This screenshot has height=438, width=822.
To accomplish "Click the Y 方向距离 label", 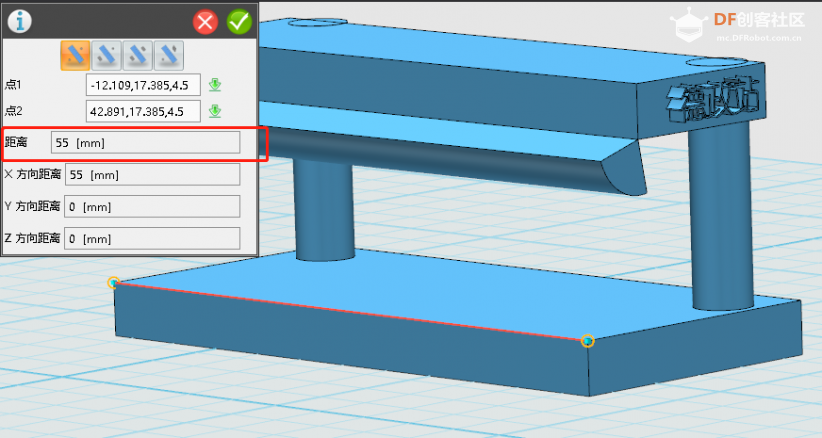I will click(33, 206).
